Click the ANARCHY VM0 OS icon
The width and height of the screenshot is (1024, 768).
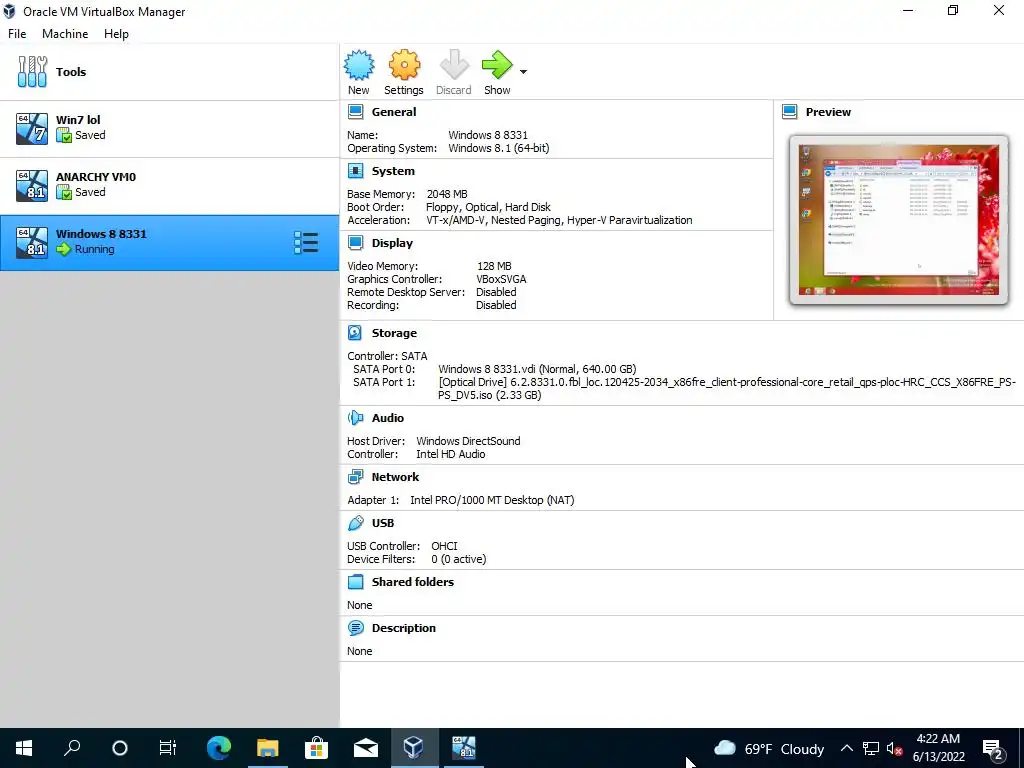tap(32, 185)
